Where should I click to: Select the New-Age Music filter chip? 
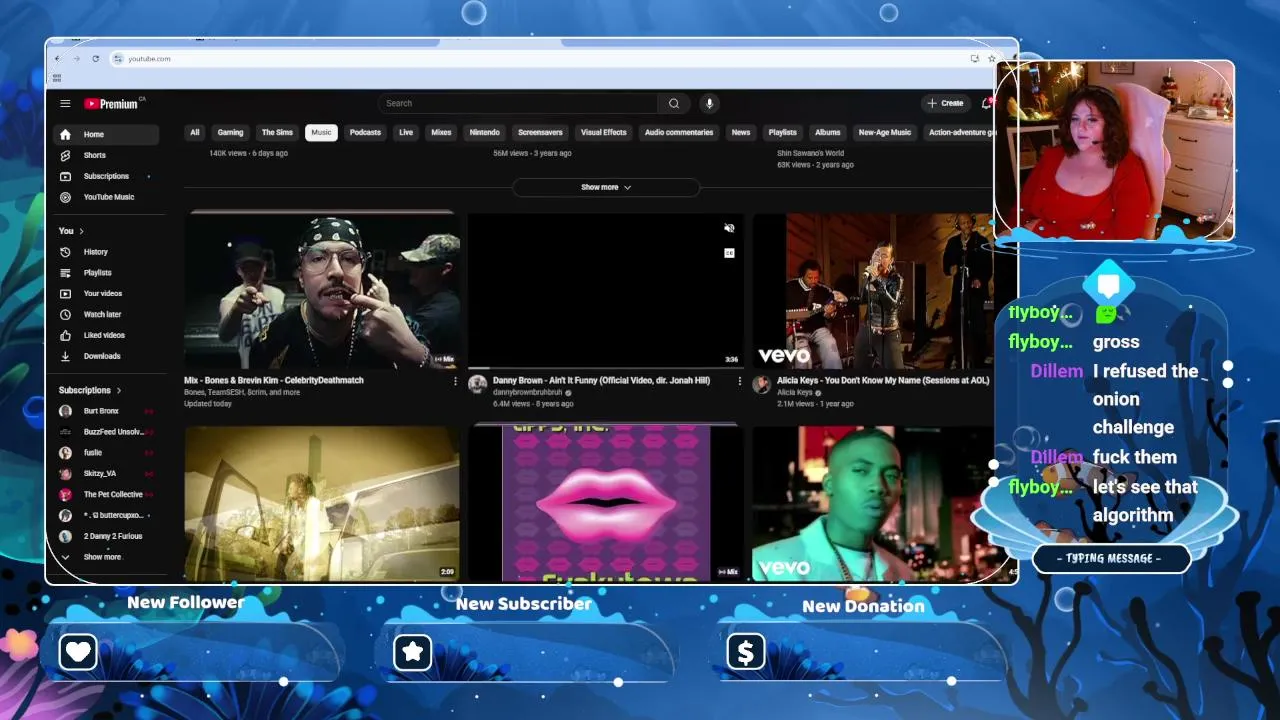coord(885,132)
